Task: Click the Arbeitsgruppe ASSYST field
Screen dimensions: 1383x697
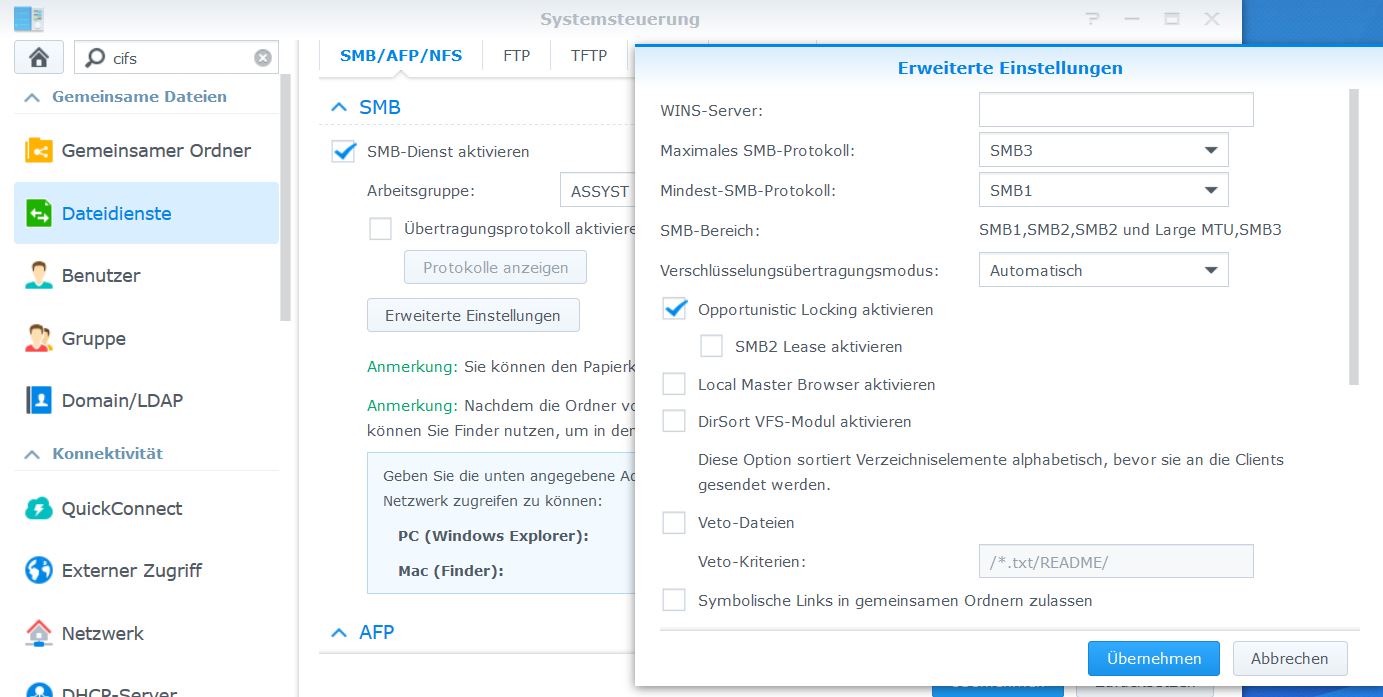Action: coord(598,190)
